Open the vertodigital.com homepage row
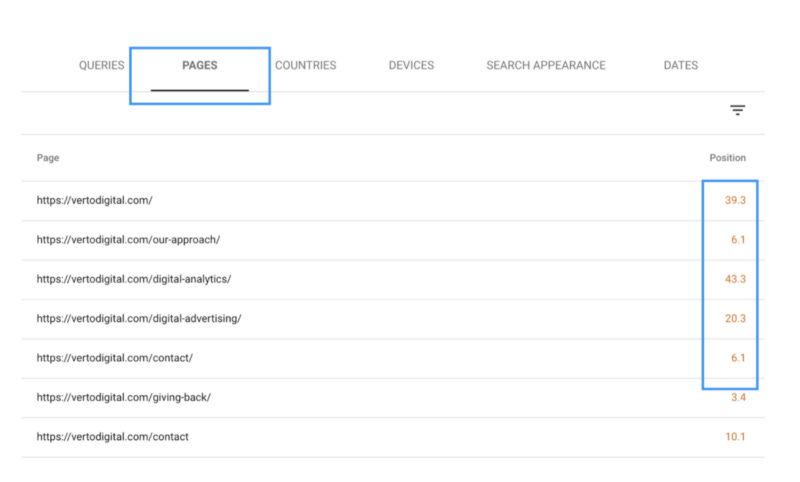Screen dimensions: 800x482 [393, 200]
